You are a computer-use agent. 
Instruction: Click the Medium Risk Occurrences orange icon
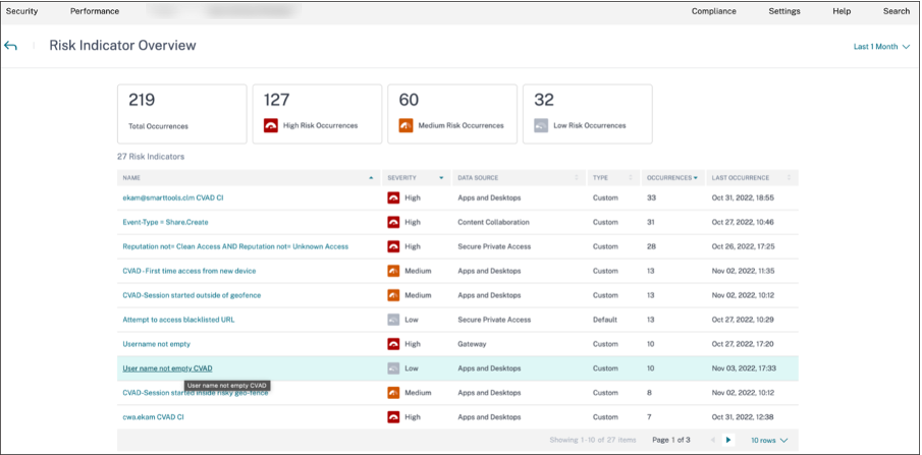coord(406,126)
